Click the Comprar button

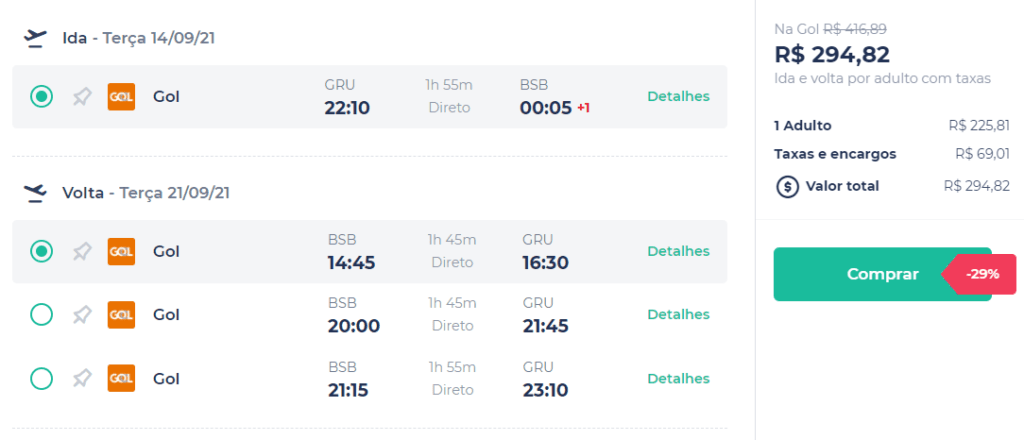coord(882,274)
